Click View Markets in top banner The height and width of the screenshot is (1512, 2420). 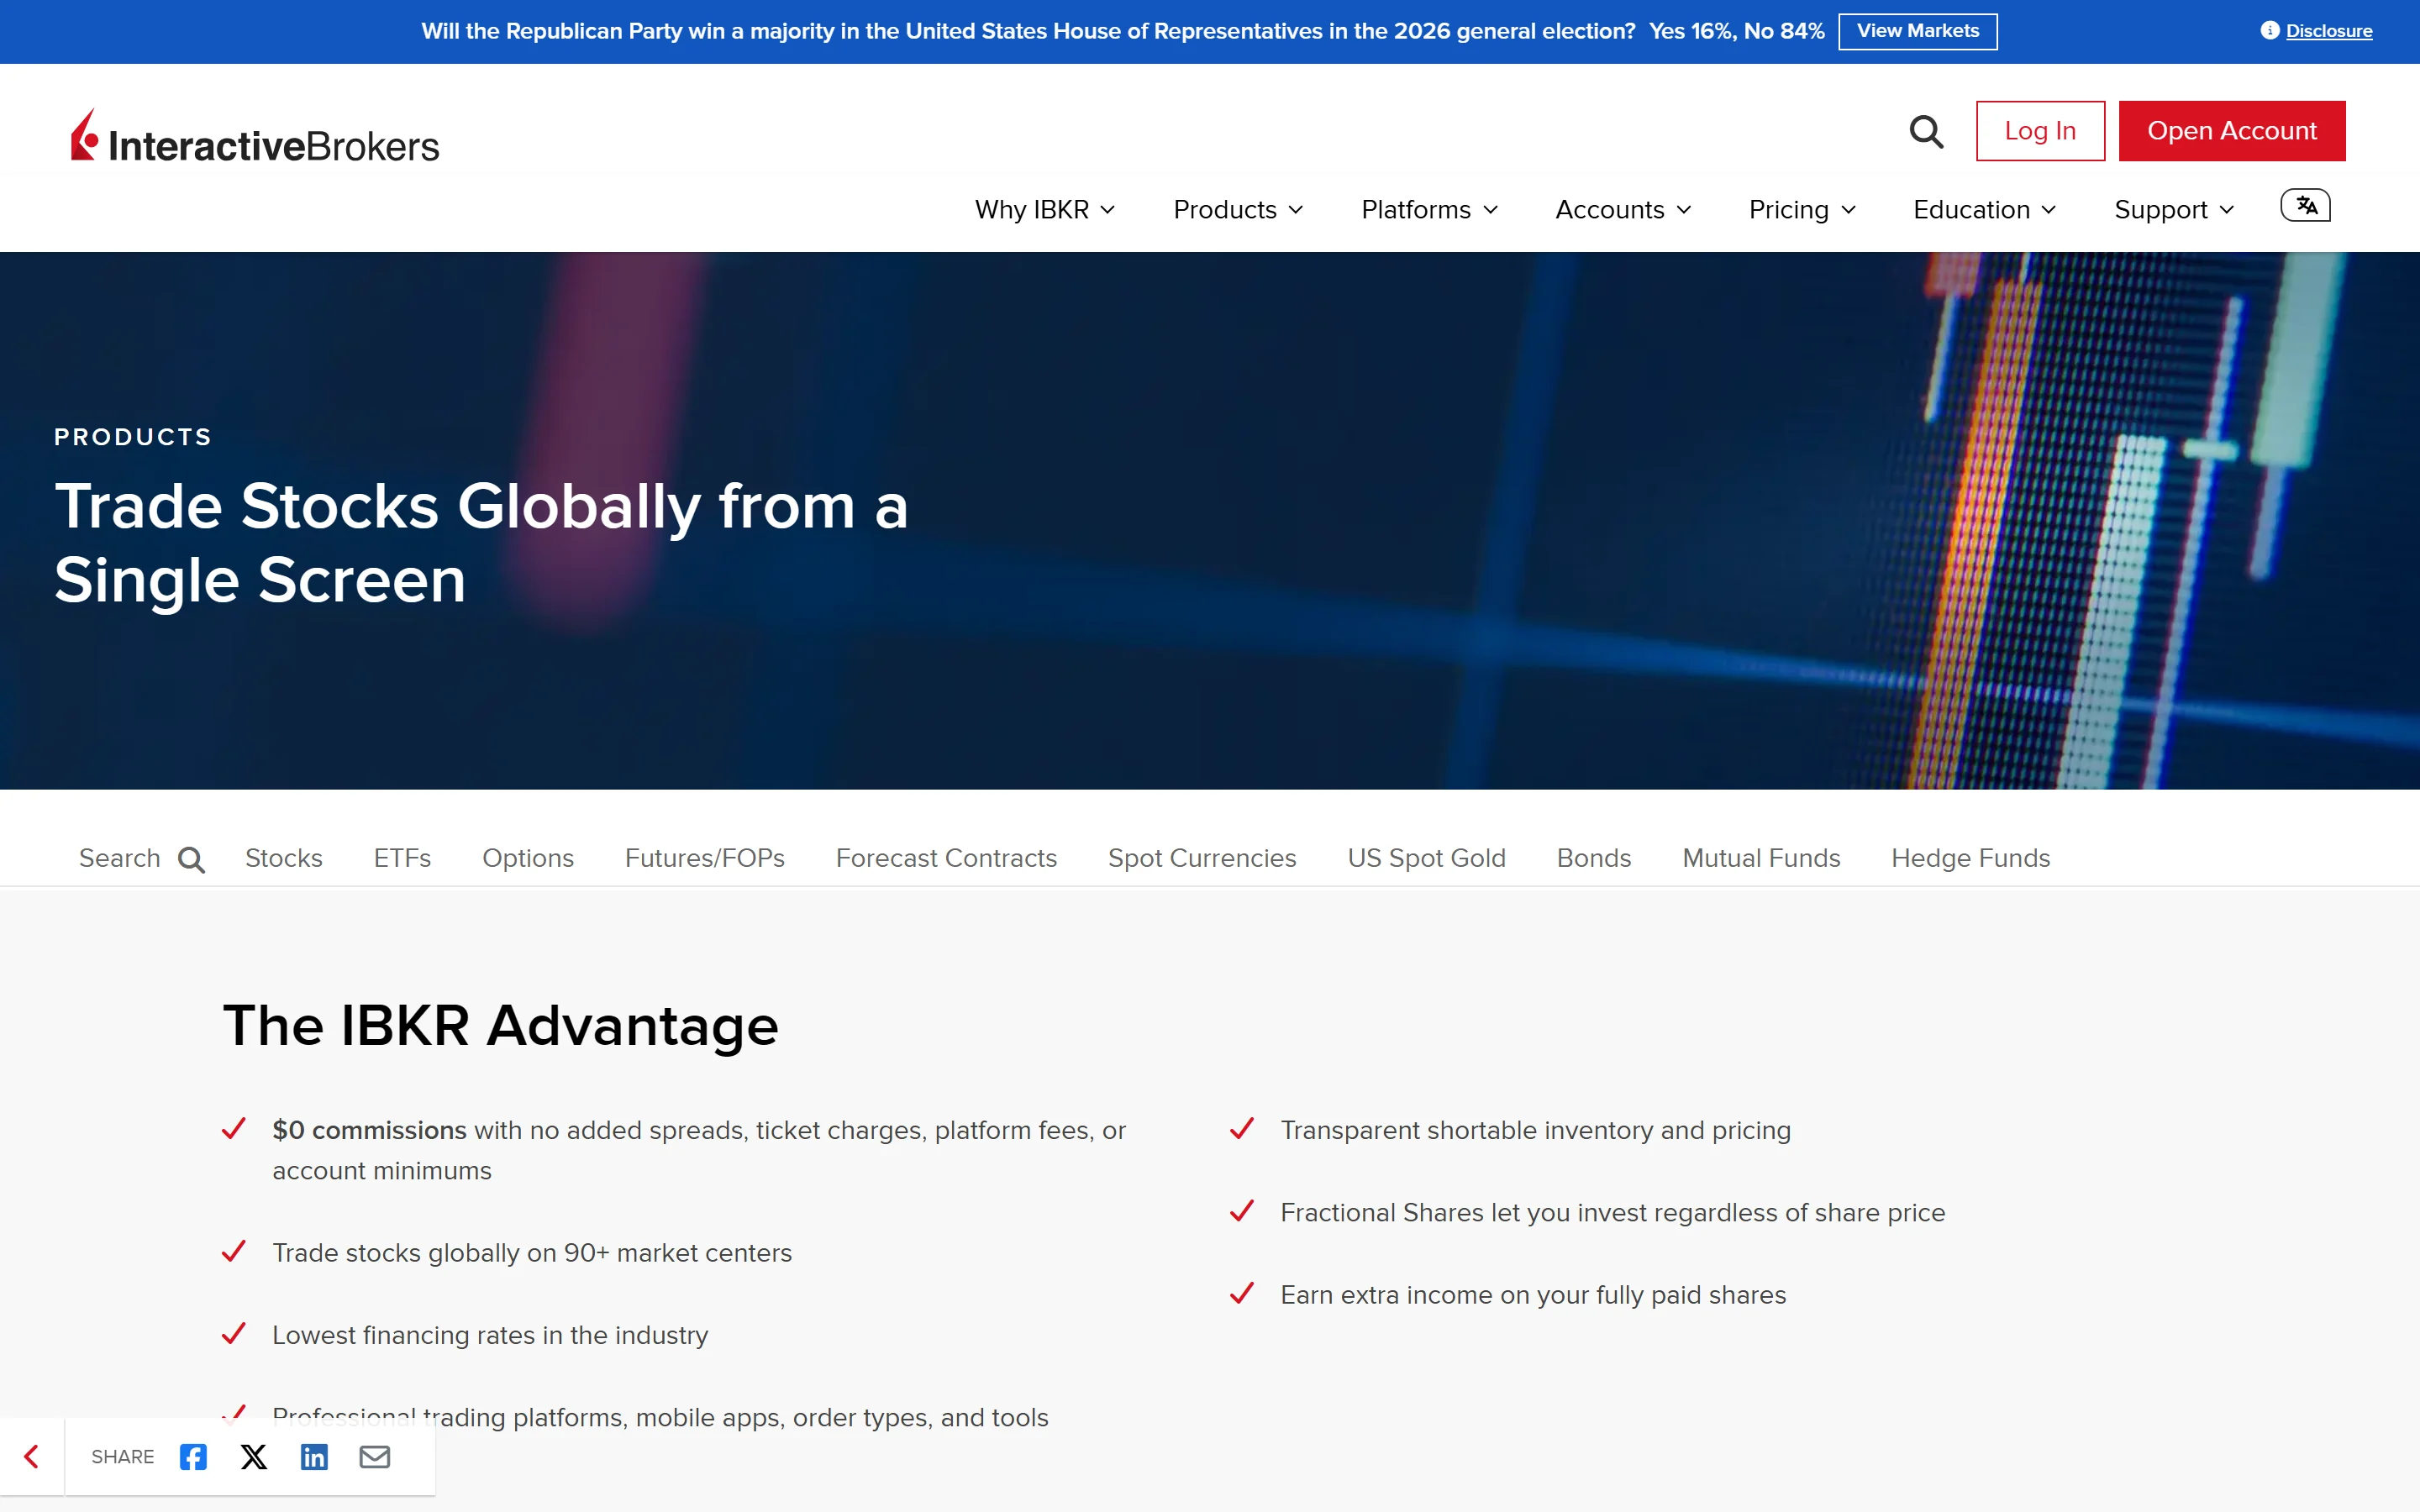[x=1917, y=31]
